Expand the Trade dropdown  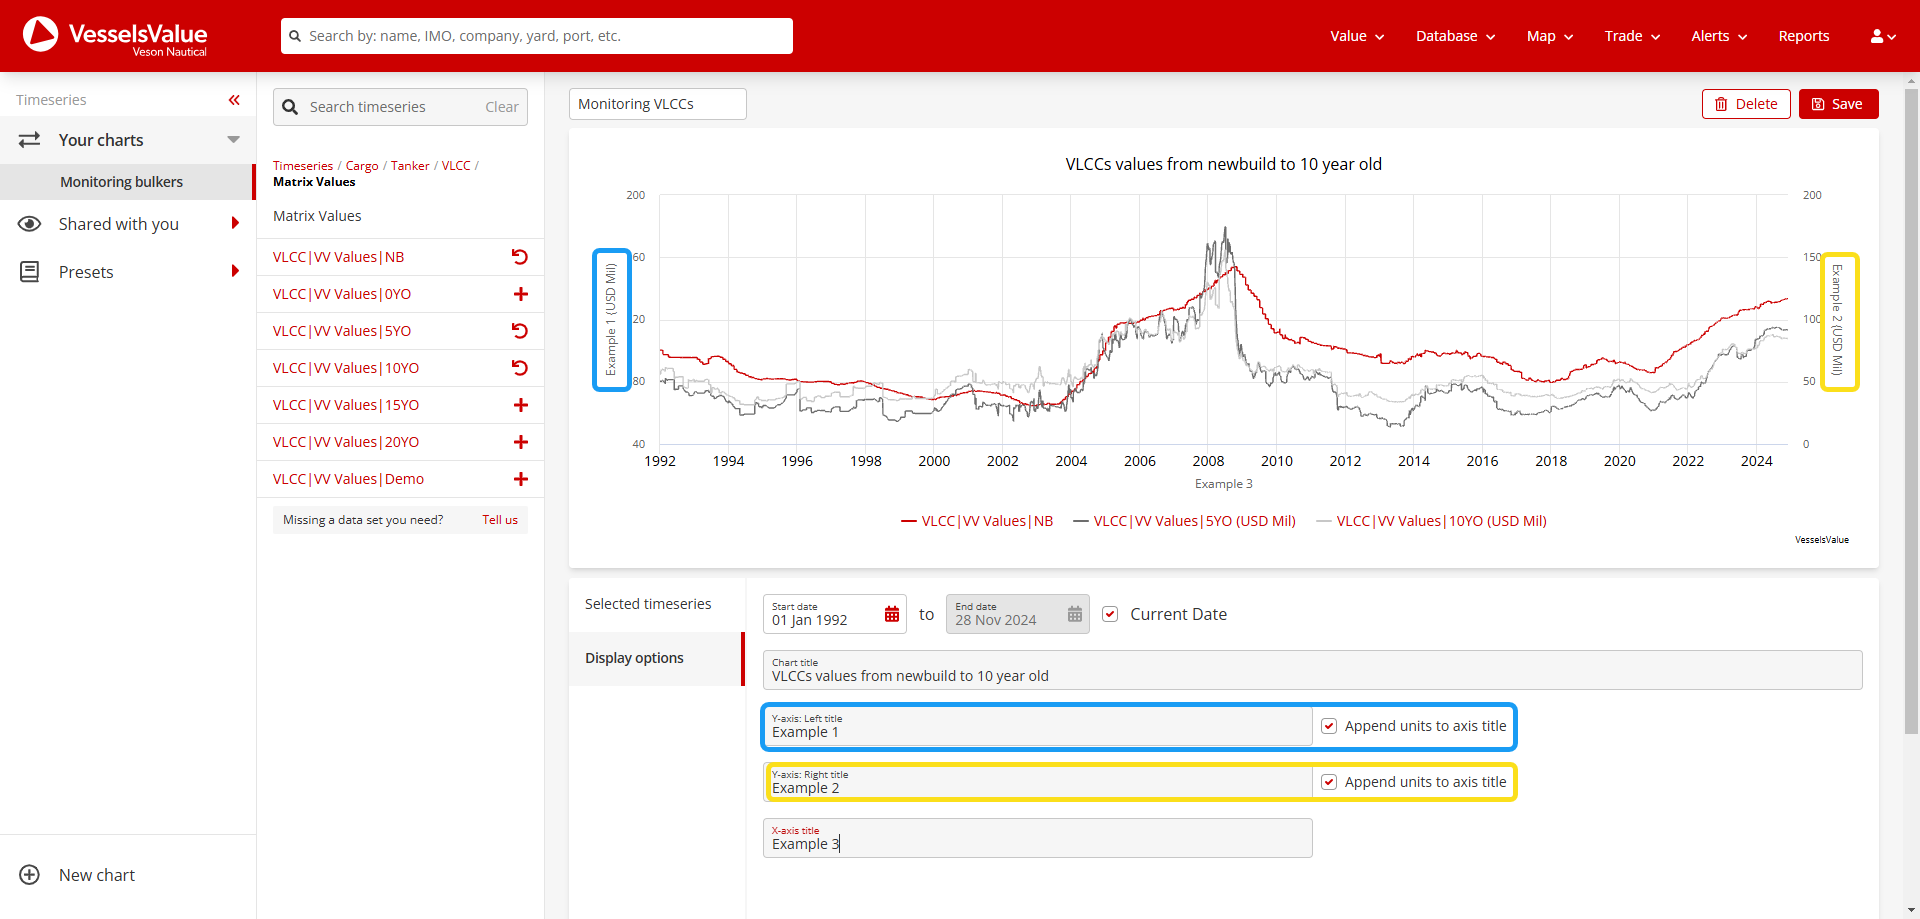point(1631,36)
